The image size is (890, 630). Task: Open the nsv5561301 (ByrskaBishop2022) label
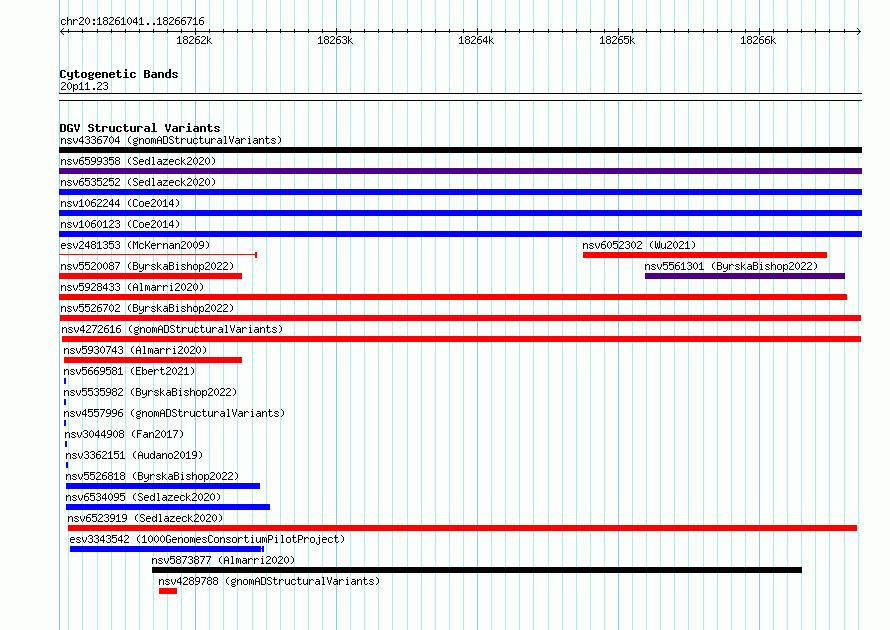tap(731, 266)
